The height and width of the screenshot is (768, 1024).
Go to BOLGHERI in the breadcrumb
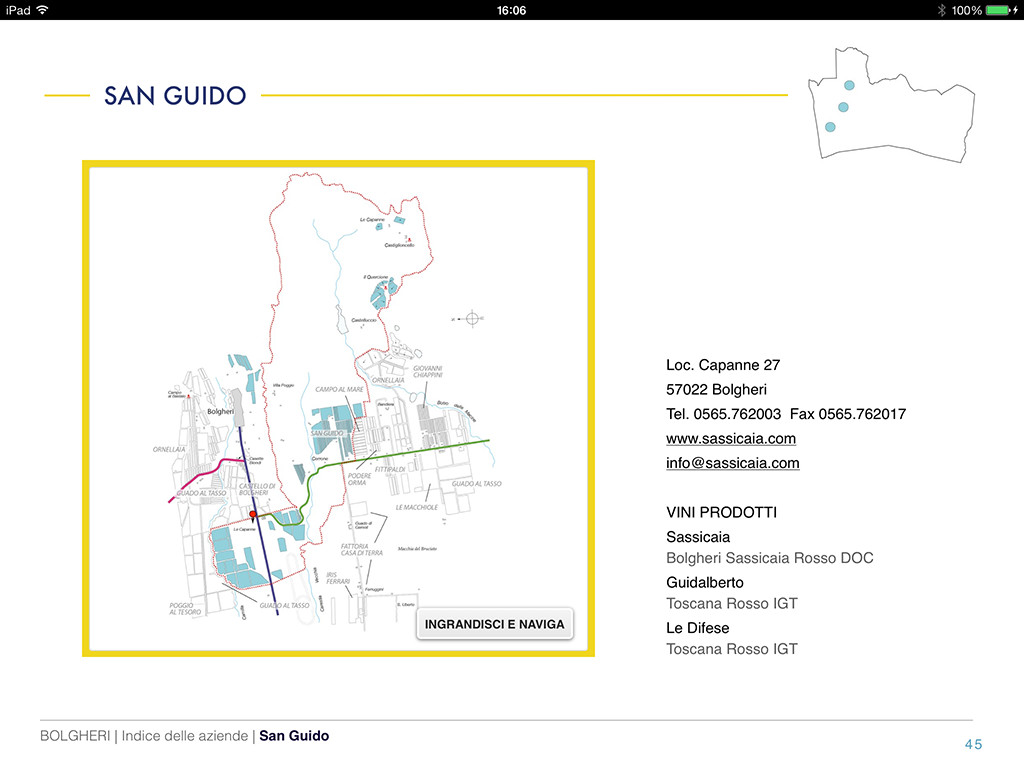75,736
